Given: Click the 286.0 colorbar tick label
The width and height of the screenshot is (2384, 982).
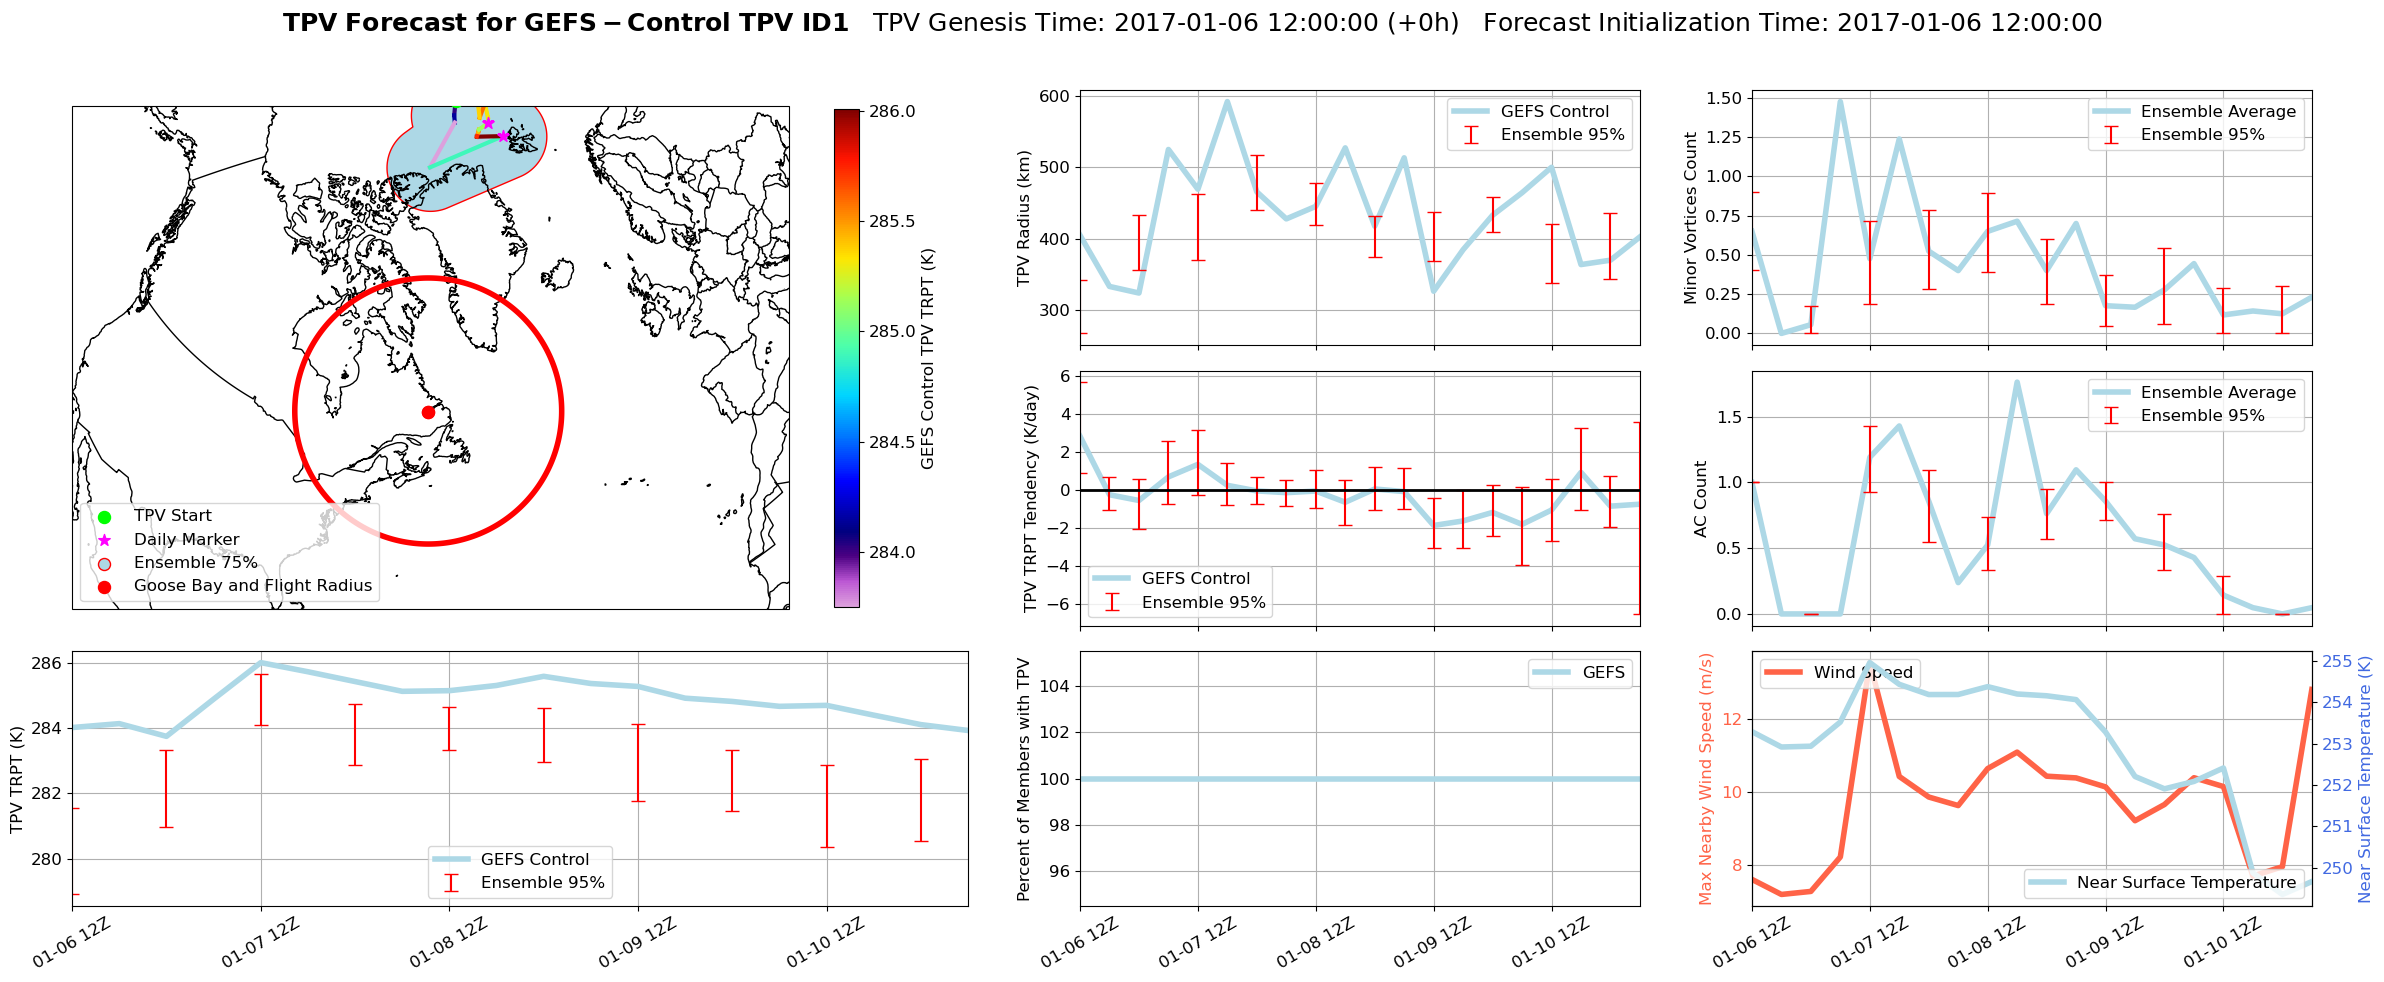Looking at the screenshot, I should pos(892,111).
